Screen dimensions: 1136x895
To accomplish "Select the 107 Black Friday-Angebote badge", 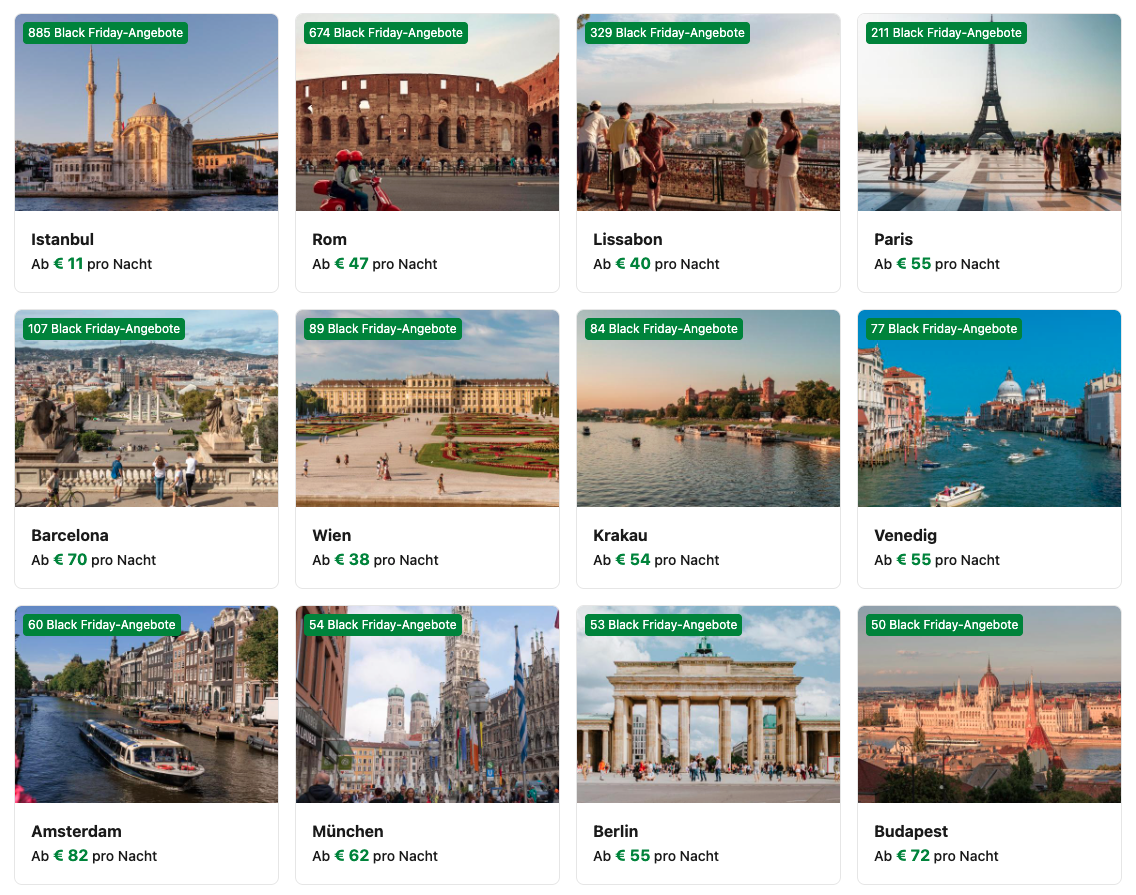I will [104, 329].
